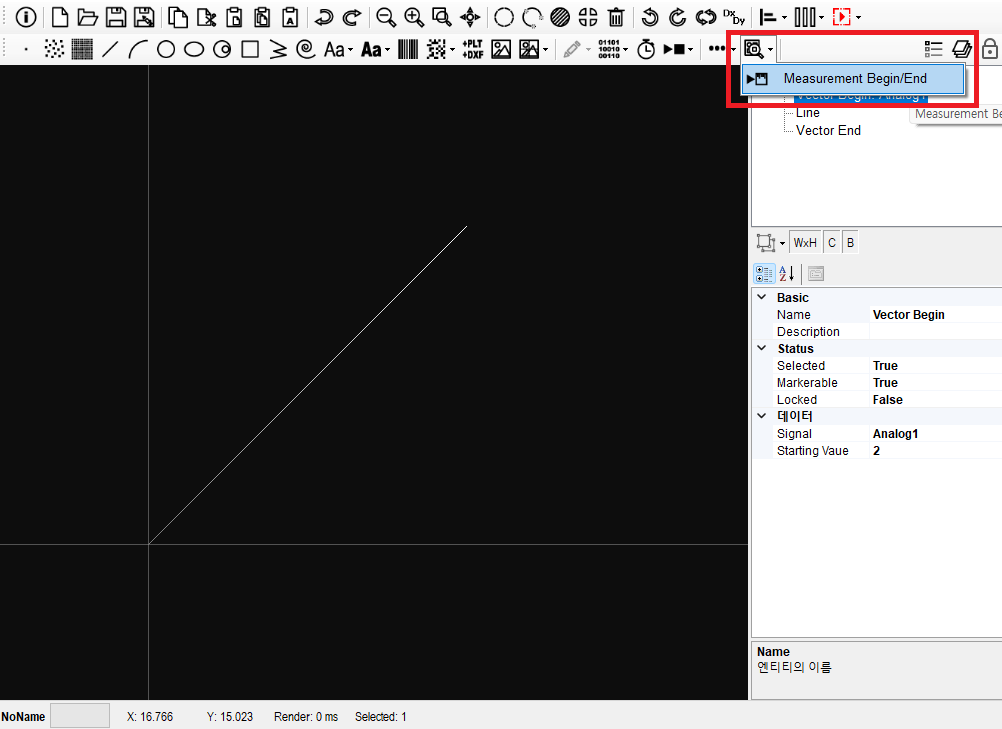The width and height of the screenshot is (1002, 729).
Task: Create a new document
Action: point(59,17)
